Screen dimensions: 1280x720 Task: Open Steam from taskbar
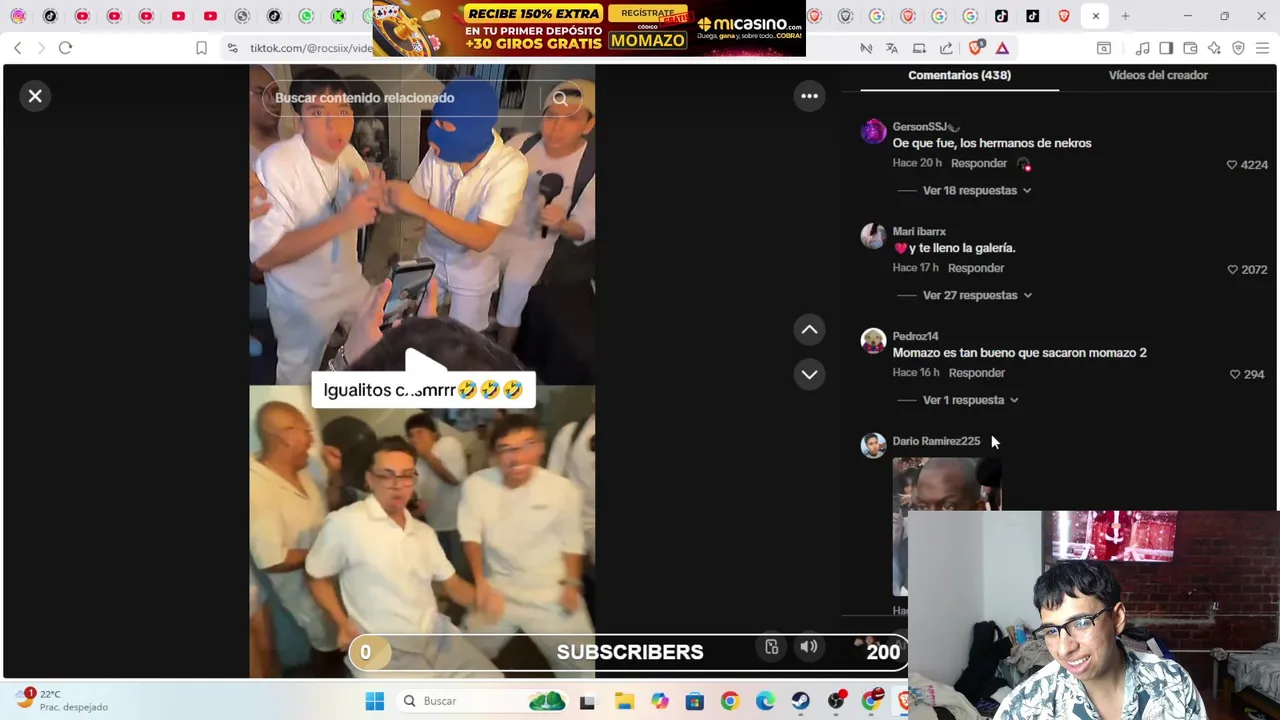pyautogui.click(x=800, y=701)
